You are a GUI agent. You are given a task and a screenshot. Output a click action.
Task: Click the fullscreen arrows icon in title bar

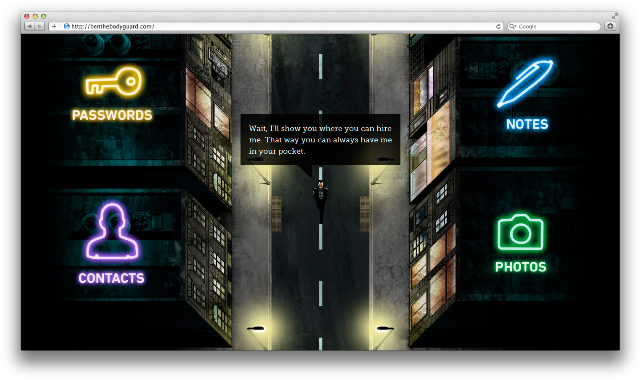pyautogui.click(x=614, y=16)
